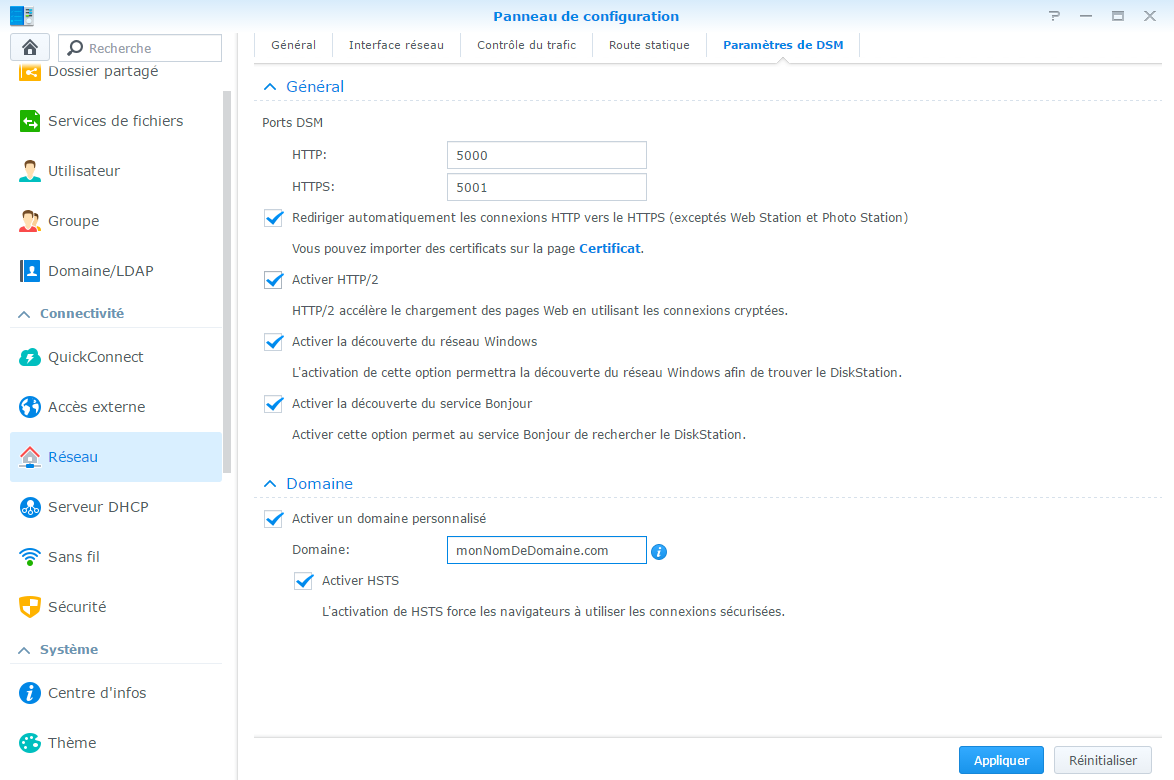
Task: Toggle HTTP to HTTPS redirect checkbox
Action: (x=273, y=218)
